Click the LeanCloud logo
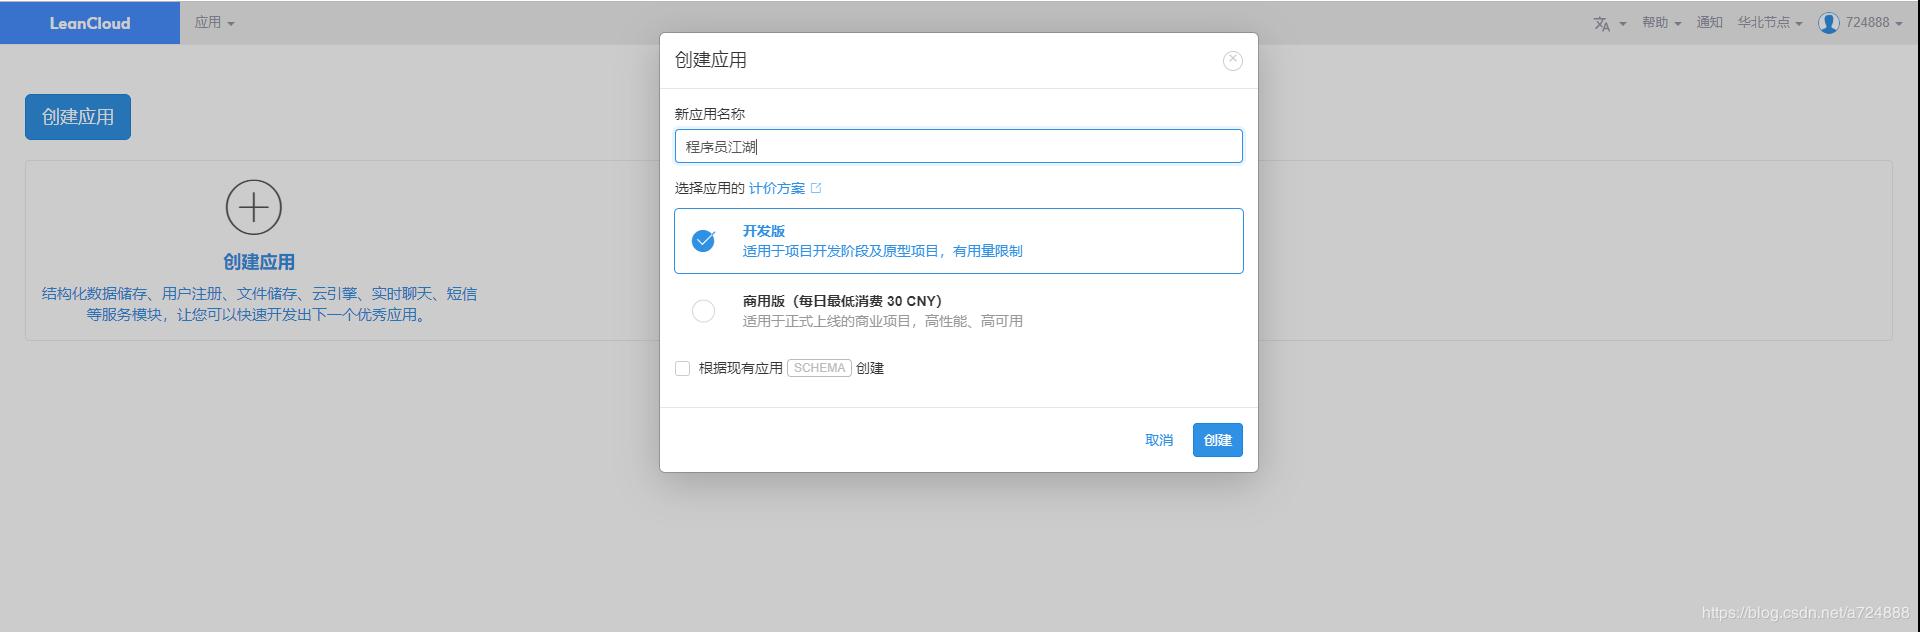This screenshot has height=632, width=1920. coord(89,22)
